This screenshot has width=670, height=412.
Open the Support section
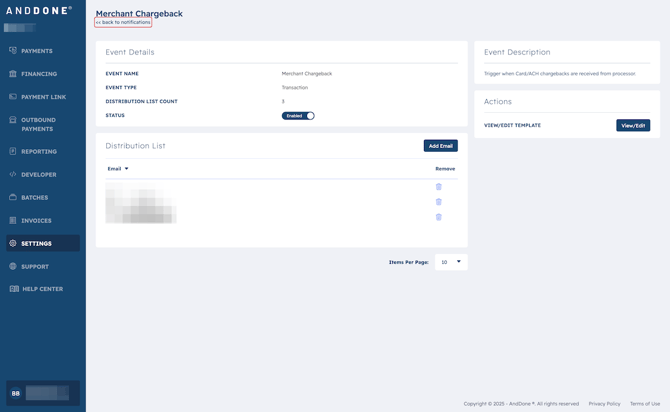pyautogui.click(x=34, y=267)
